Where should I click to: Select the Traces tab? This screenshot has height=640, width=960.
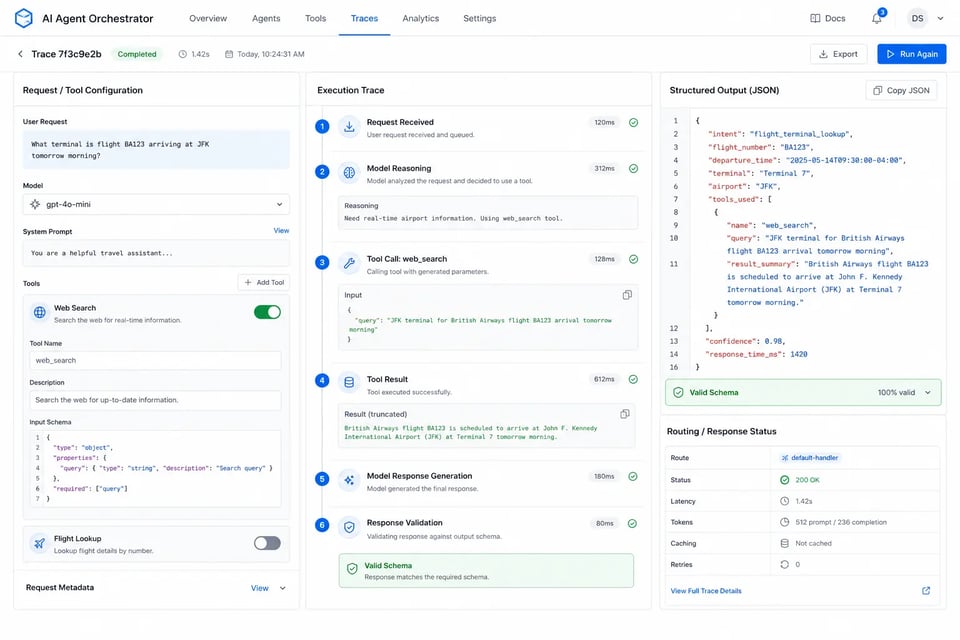pos(364,18)
